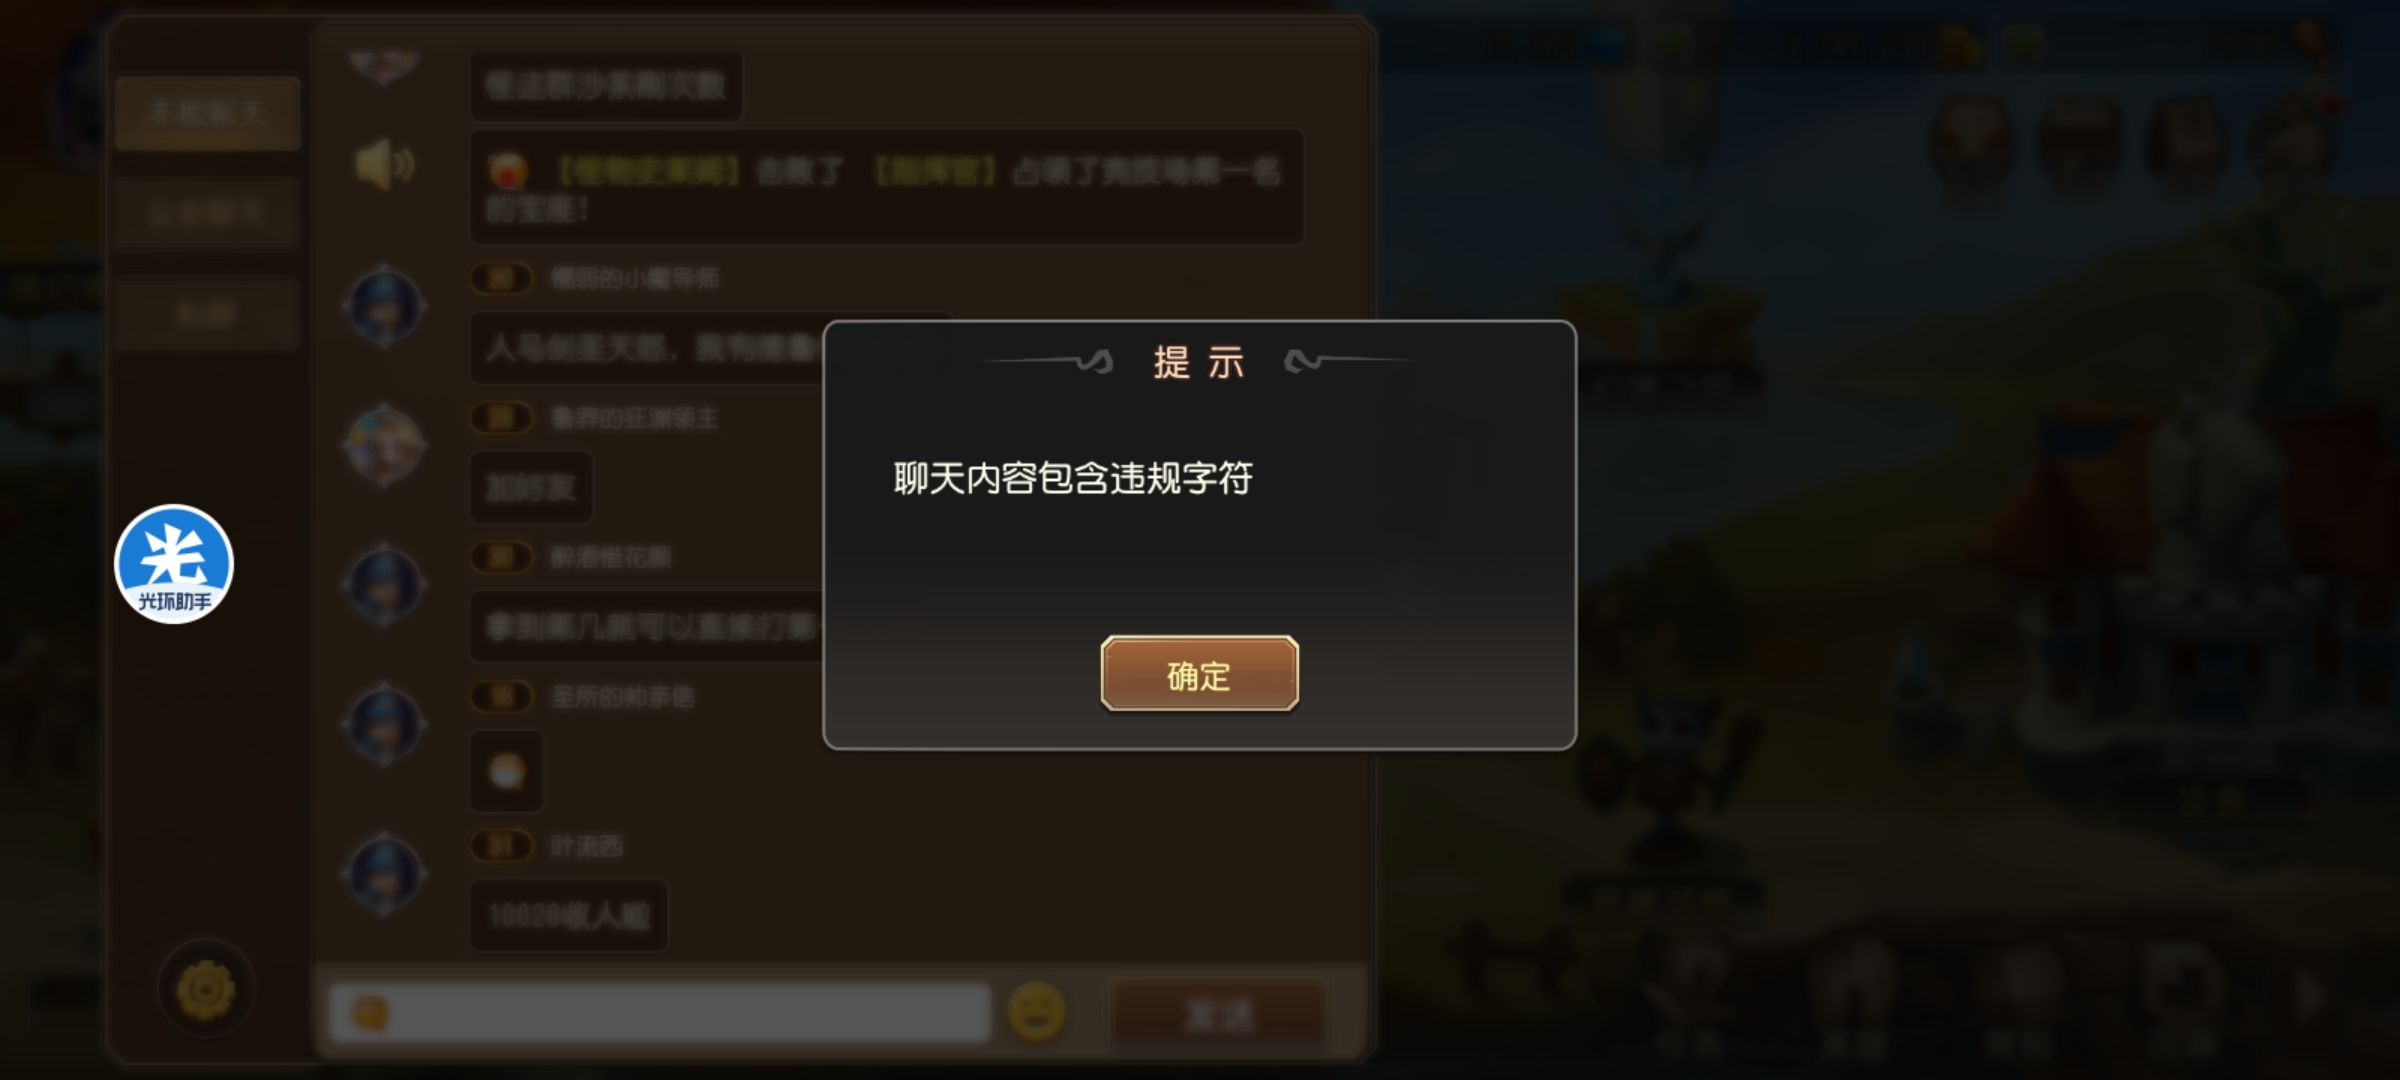This screenshot has width=2400, height=1080.
Task: Click the 发送 send button
Action: (x=1218, y=1015)
